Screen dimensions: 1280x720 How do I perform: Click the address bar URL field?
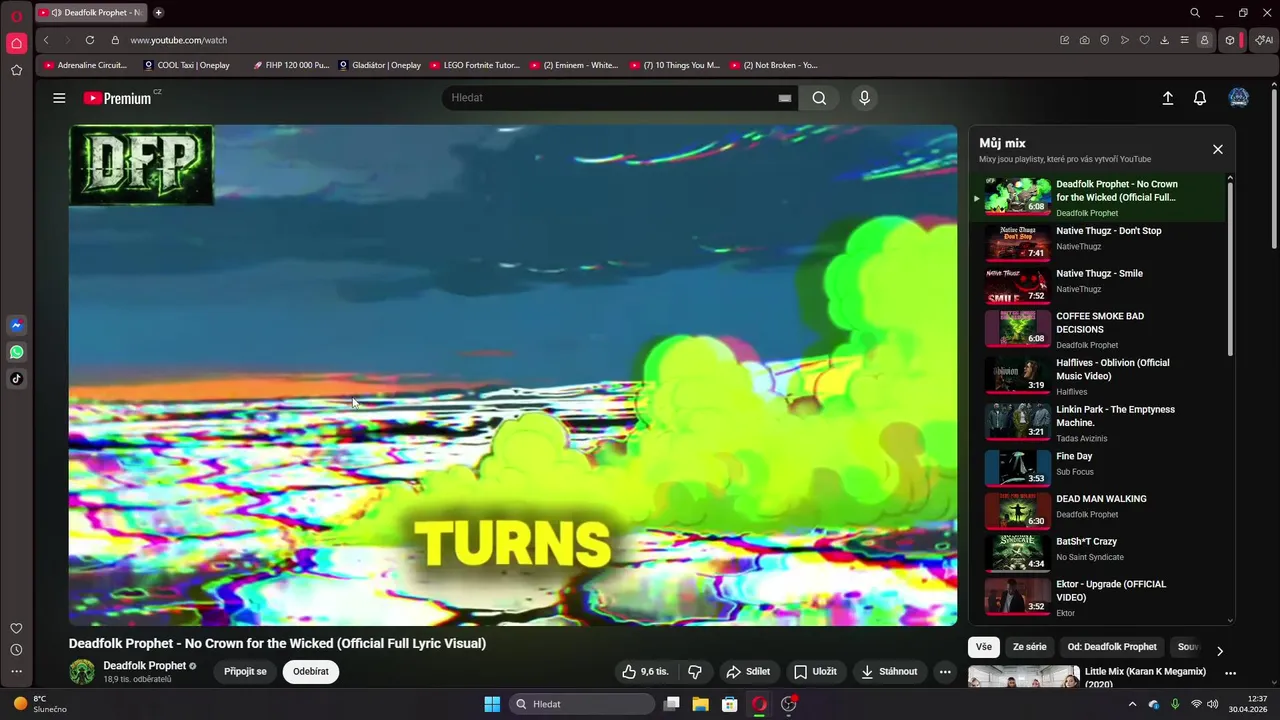590,40
